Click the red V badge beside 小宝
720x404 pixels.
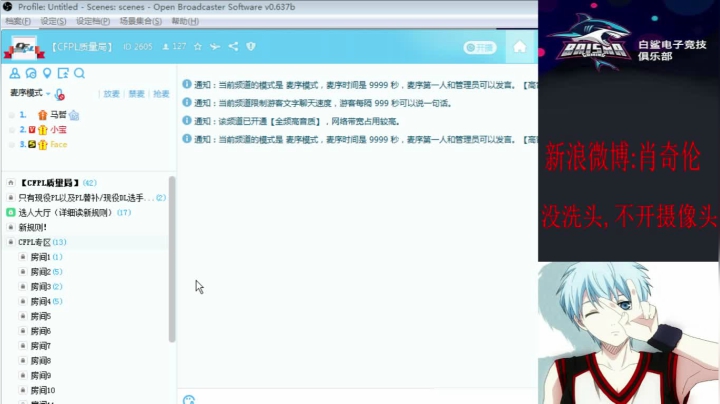pos(32,129)
